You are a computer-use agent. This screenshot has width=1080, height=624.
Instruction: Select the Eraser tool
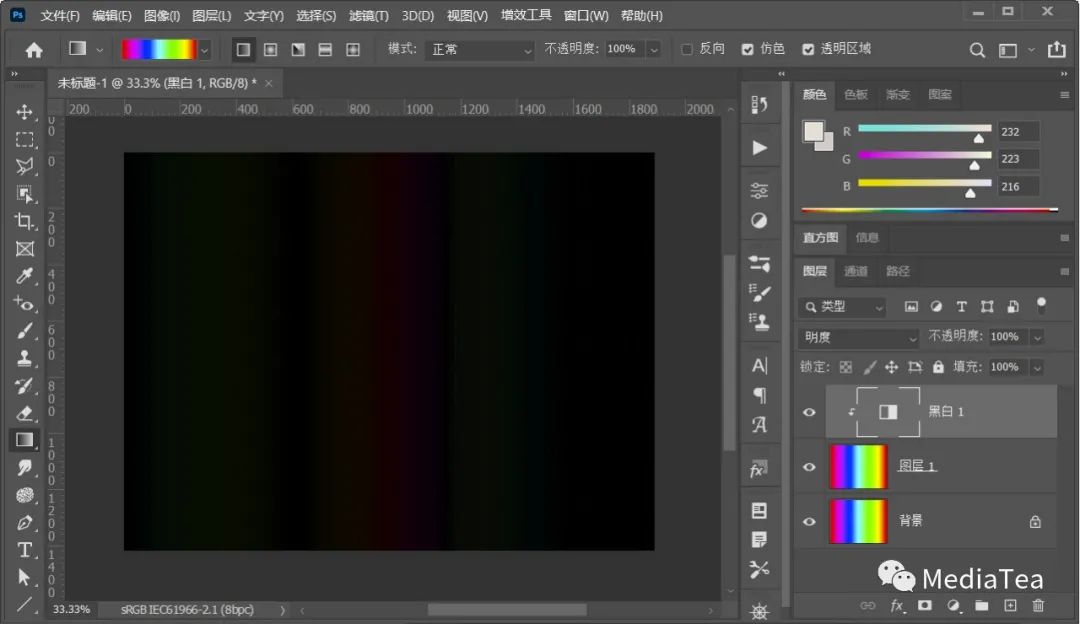tap(25, 413)
